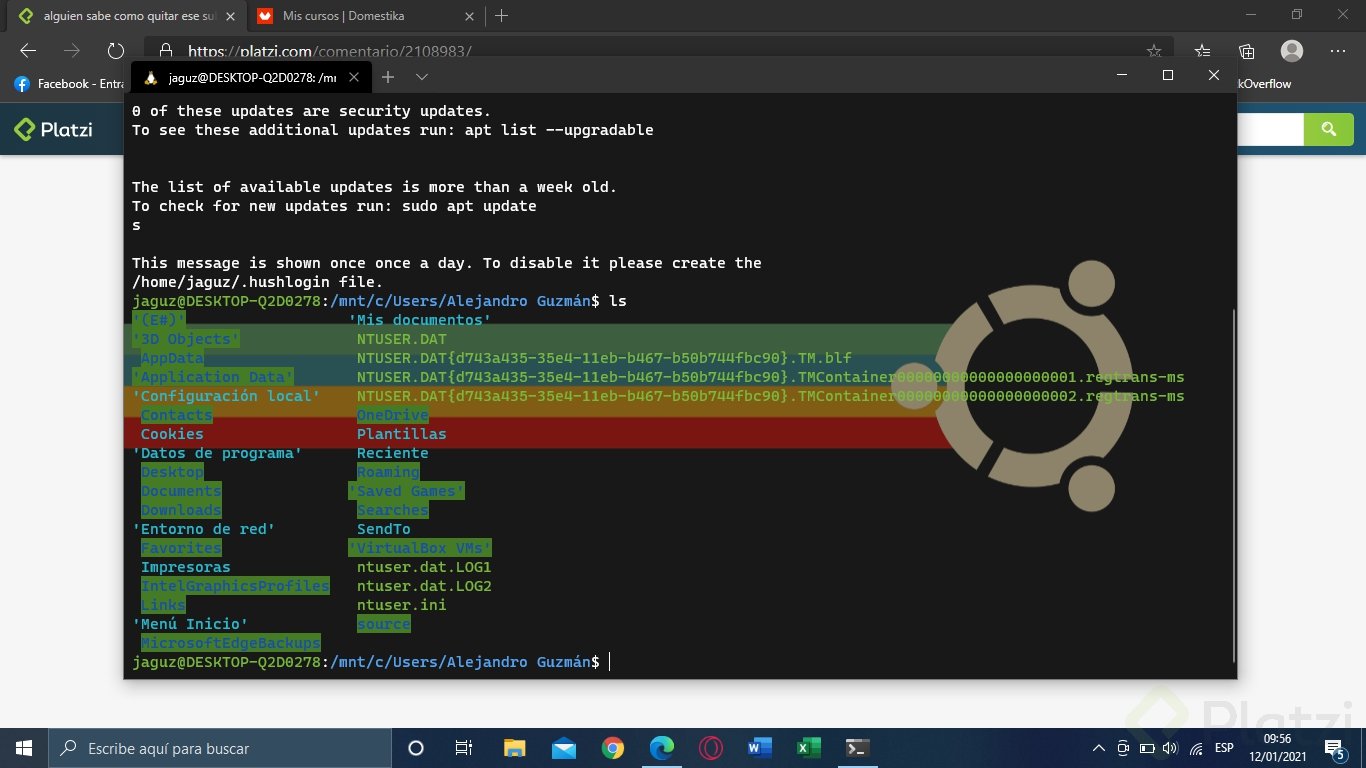The width and height of the screenshot is (1366, 768).
Task: Click 'Mis documentos' in terminal listing
Action: click(x=419, y=320)
